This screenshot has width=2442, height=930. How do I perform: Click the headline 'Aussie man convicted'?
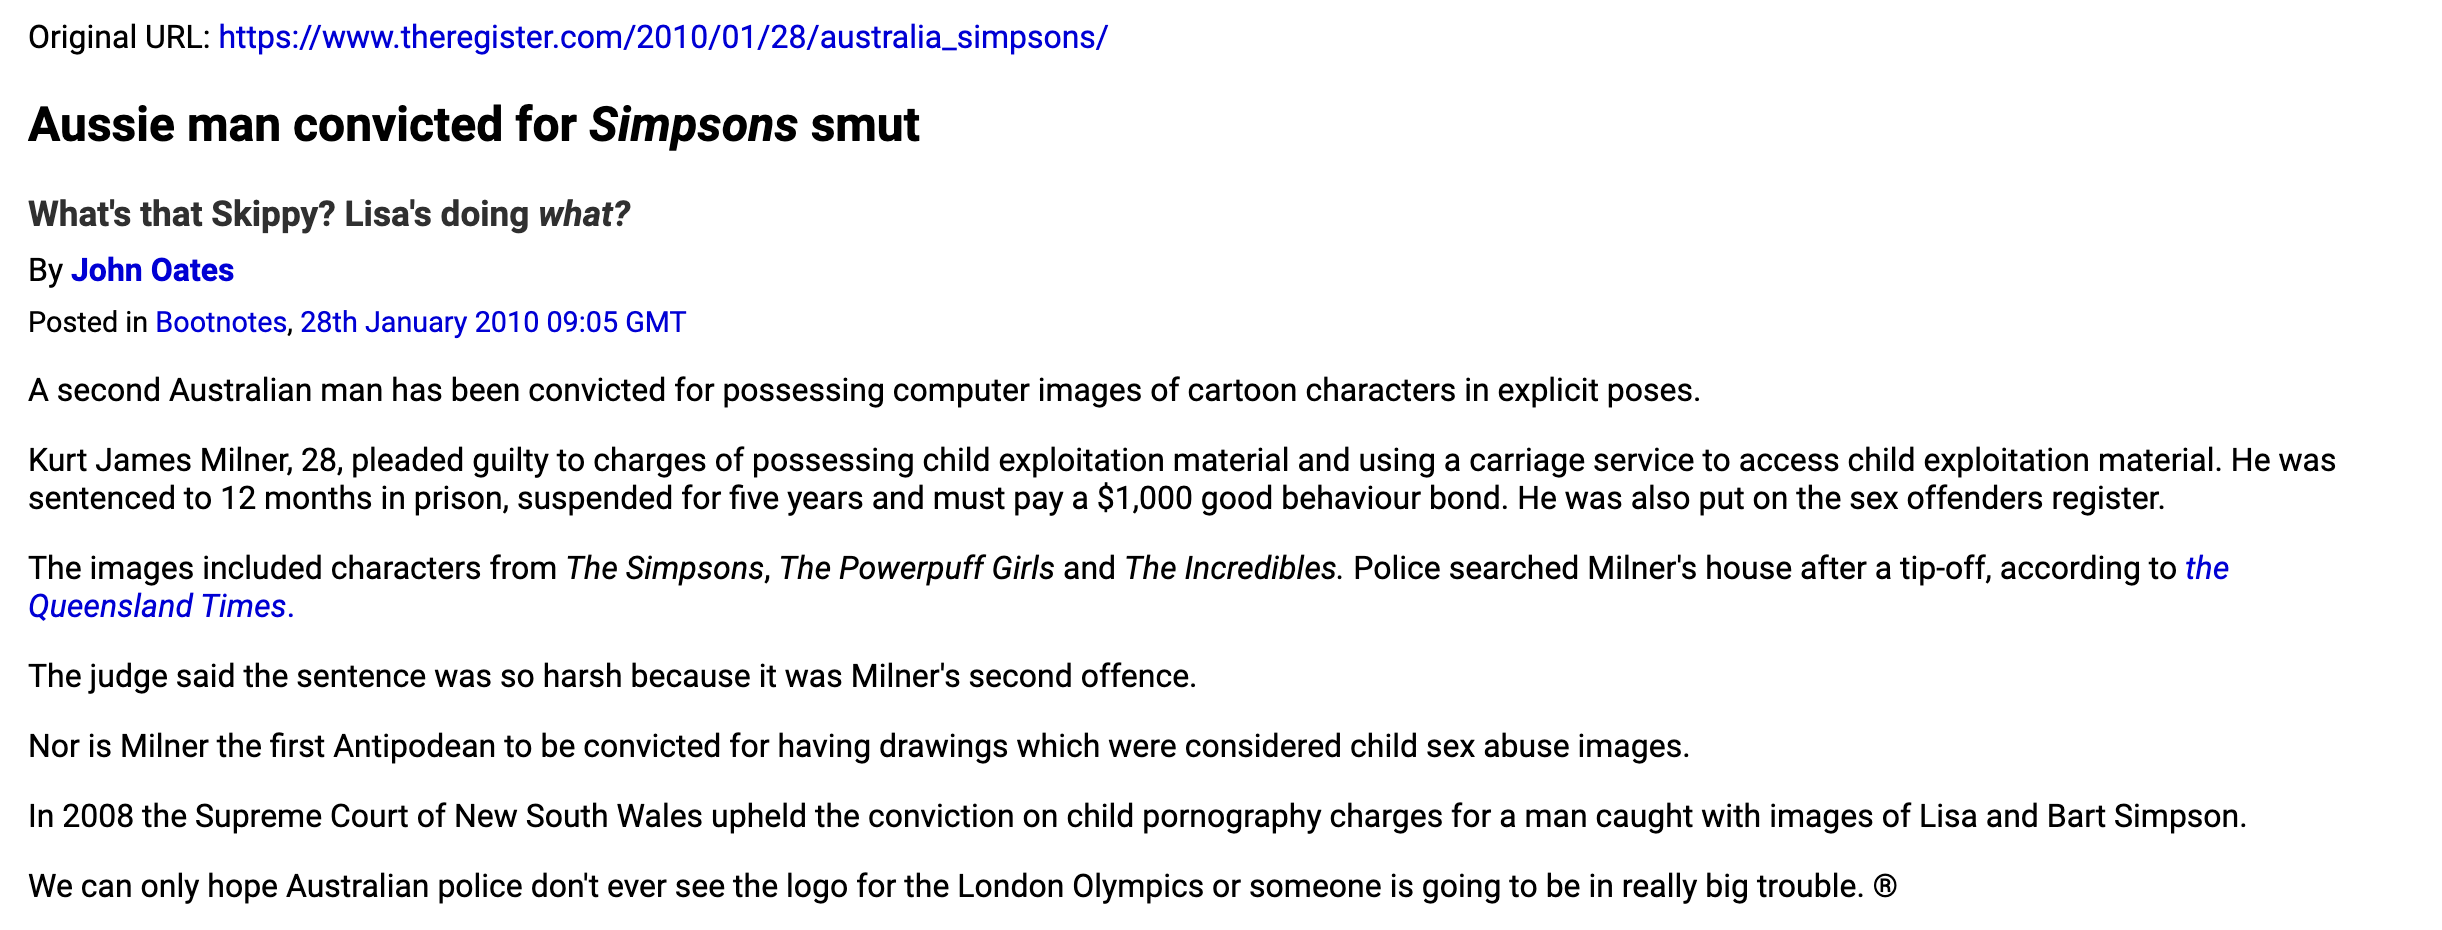coord(302,125)
